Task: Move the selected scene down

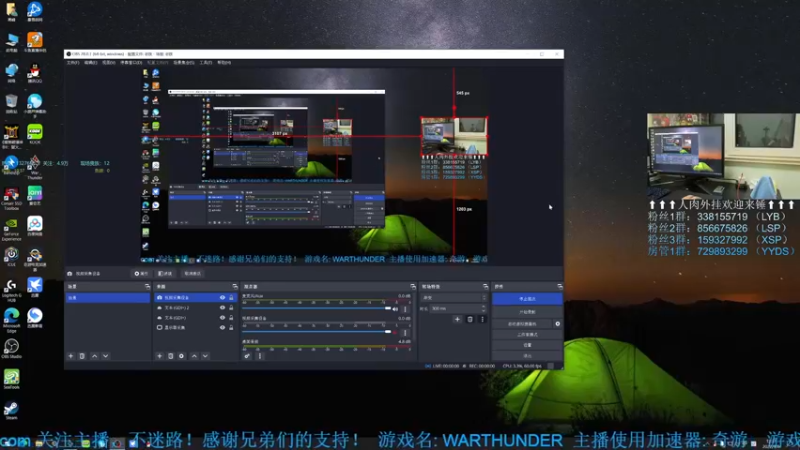Action: click(106, 356)
